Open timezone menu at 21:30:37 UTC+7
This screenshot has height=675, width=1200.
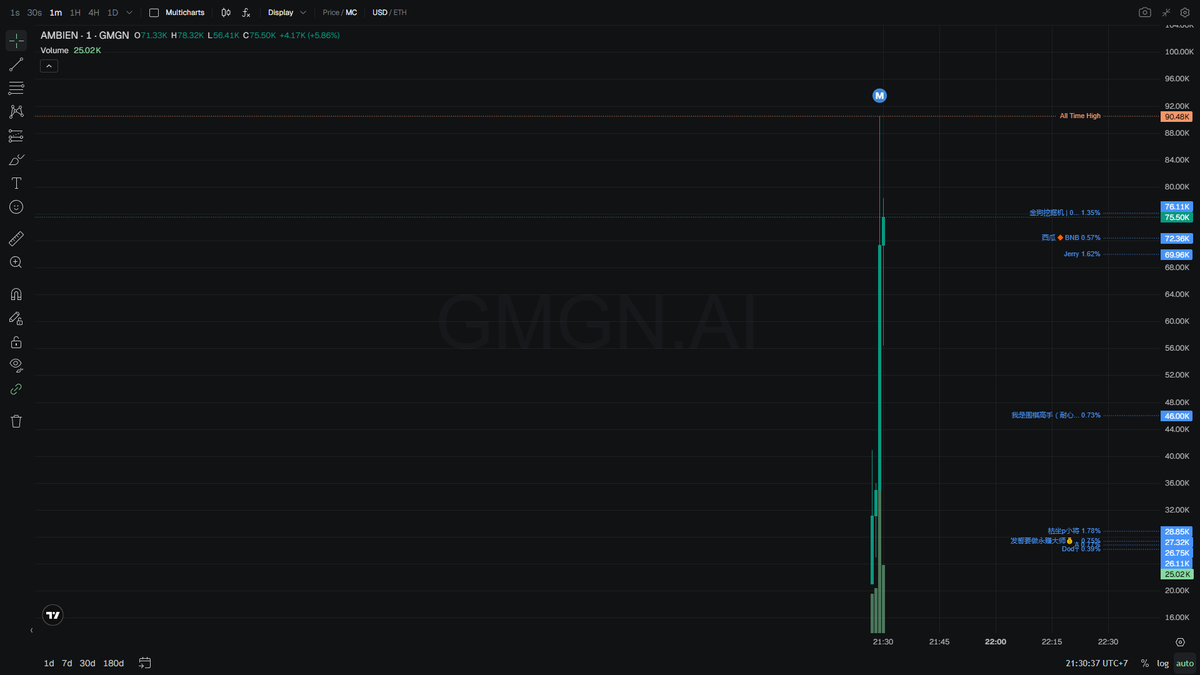[x=1097, y=663]
